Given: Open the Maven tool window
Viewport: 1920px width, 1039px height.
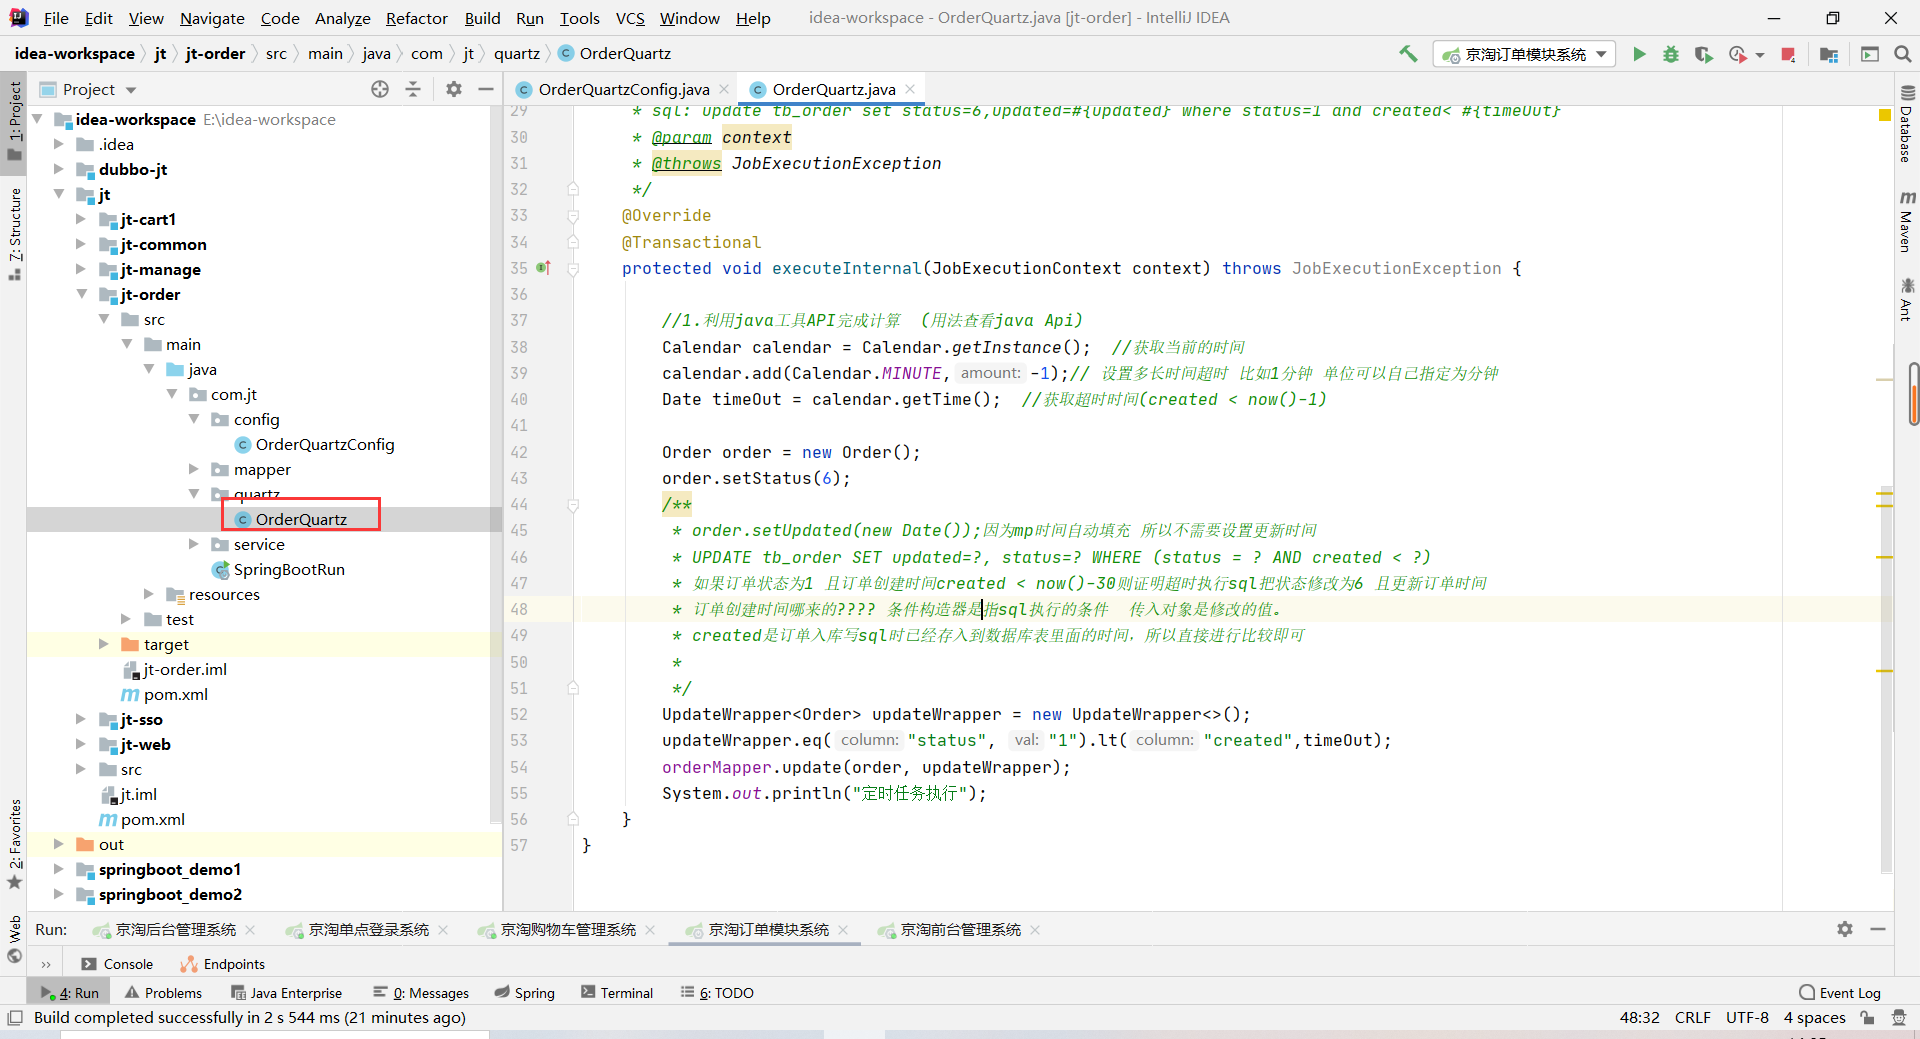Looking at the screenshot, I should pos(1906,221).
